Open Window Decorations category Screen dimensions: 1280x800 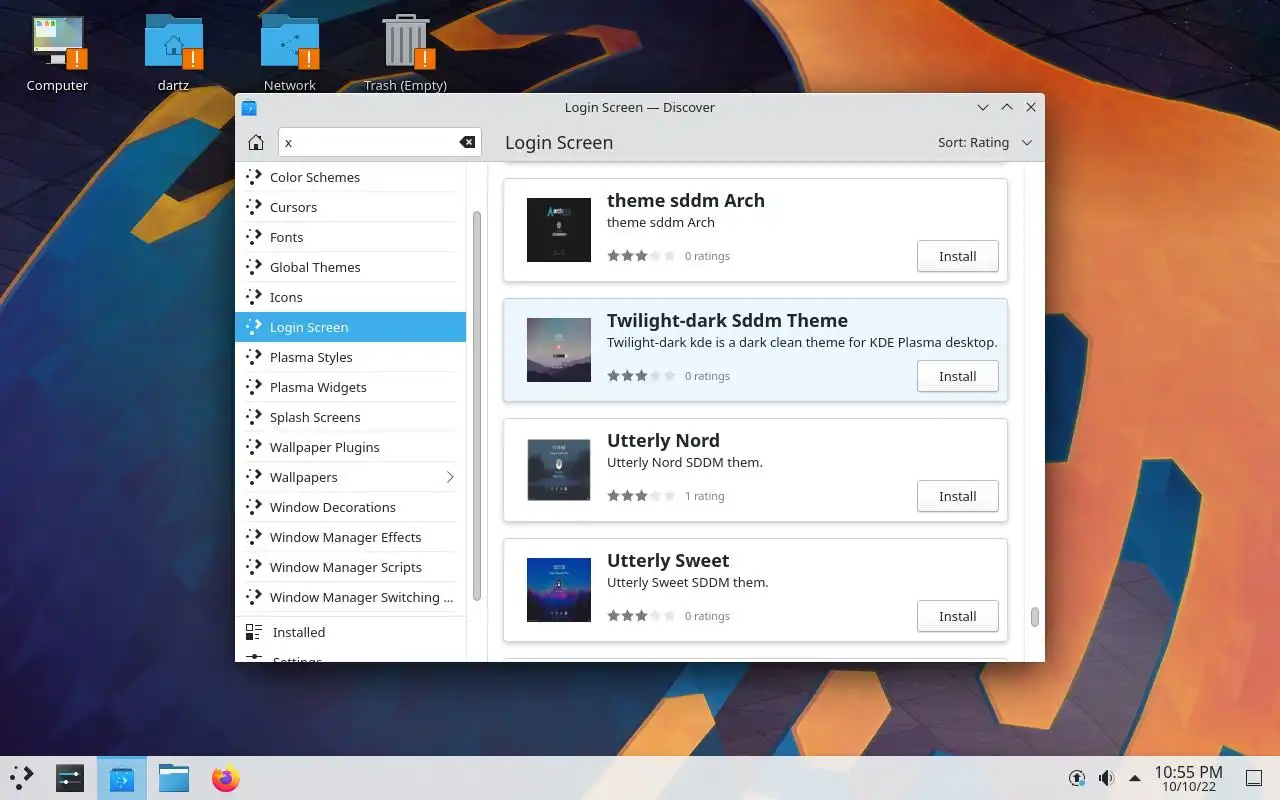[350, 507]
